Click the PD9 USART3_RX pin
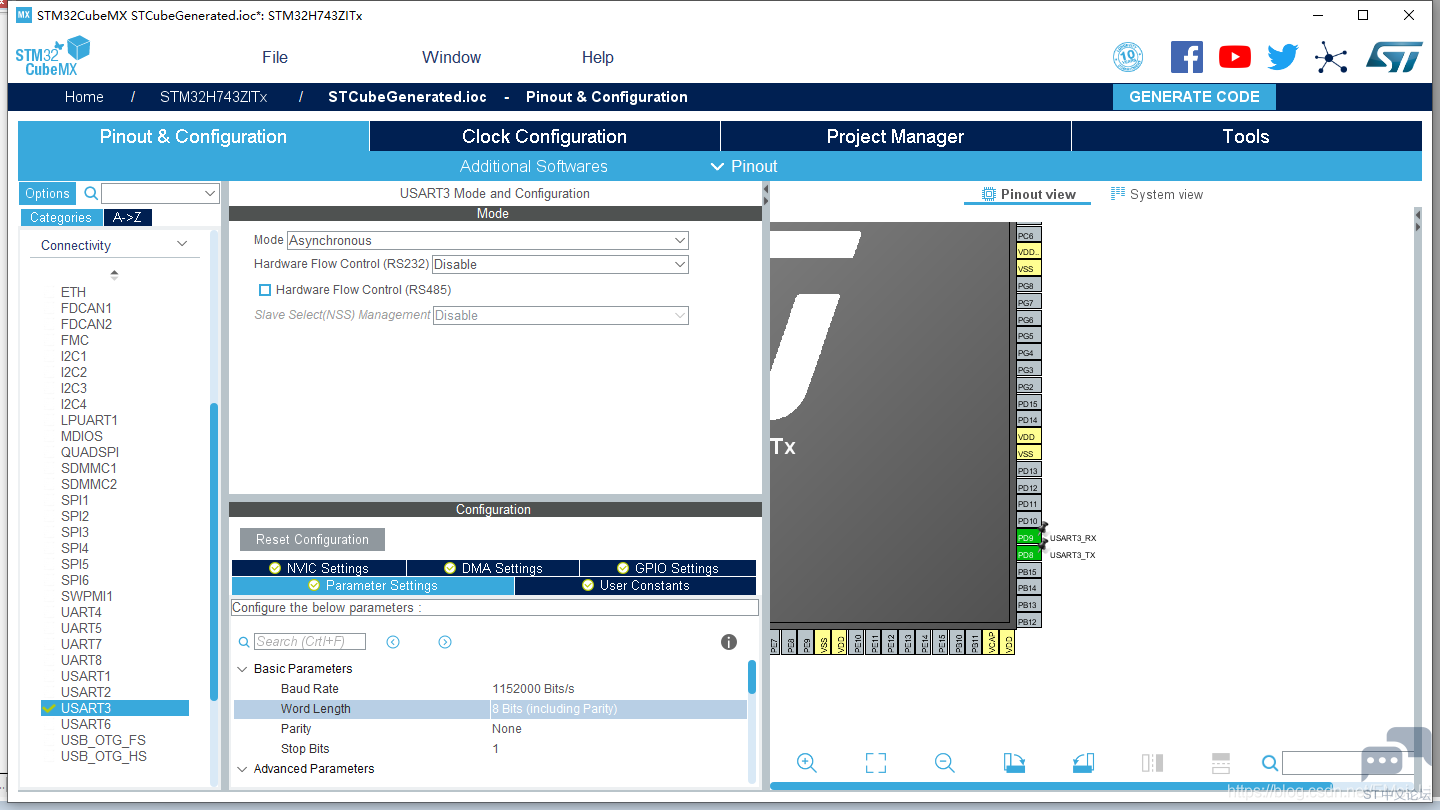 [1027, 538]
